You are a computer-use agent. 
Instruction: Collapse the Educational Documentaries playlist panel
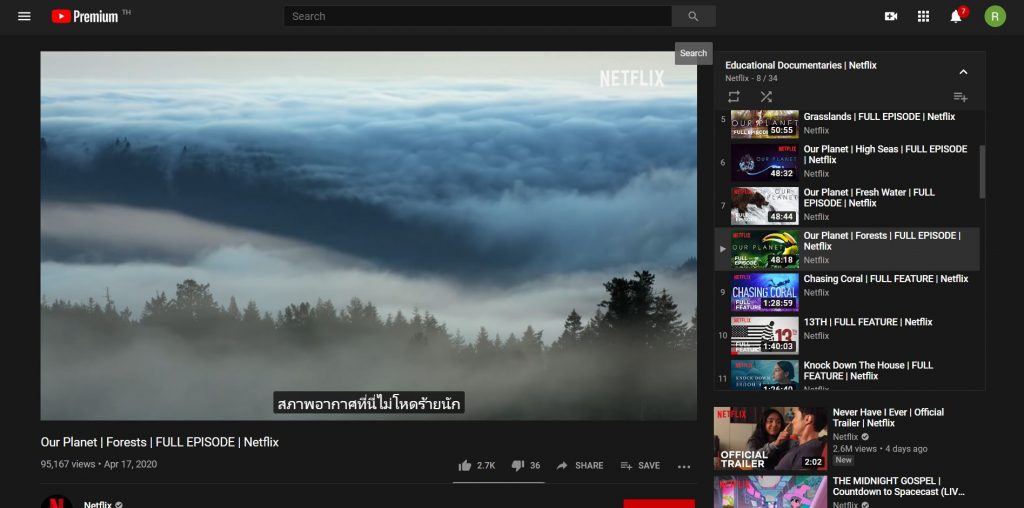tap(963, 72)
